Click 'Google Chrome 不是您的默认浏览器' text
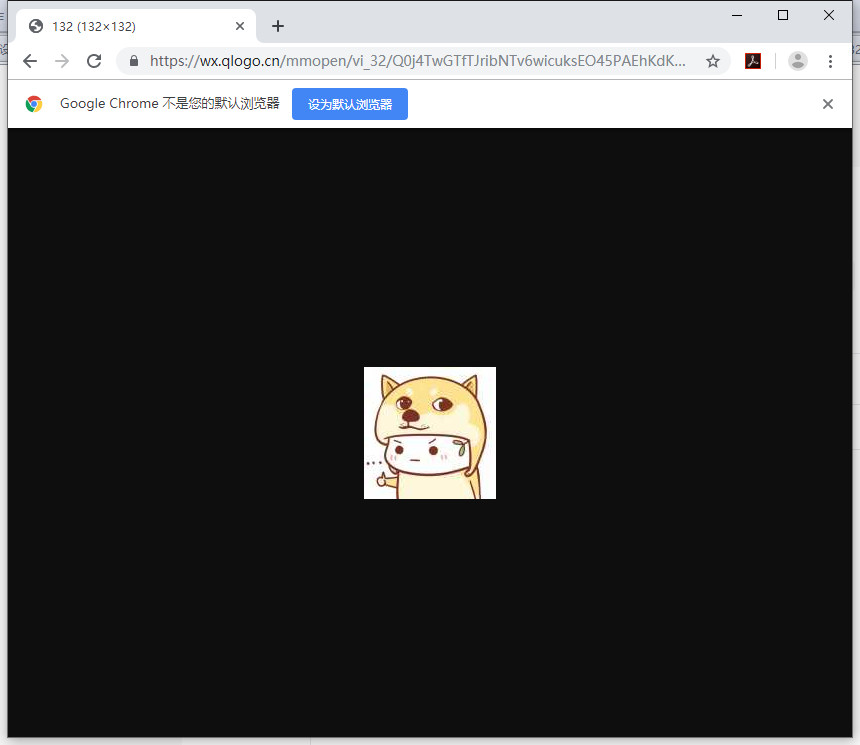The height and width of the screenshot is (745, 860). (x=170, y=104)
